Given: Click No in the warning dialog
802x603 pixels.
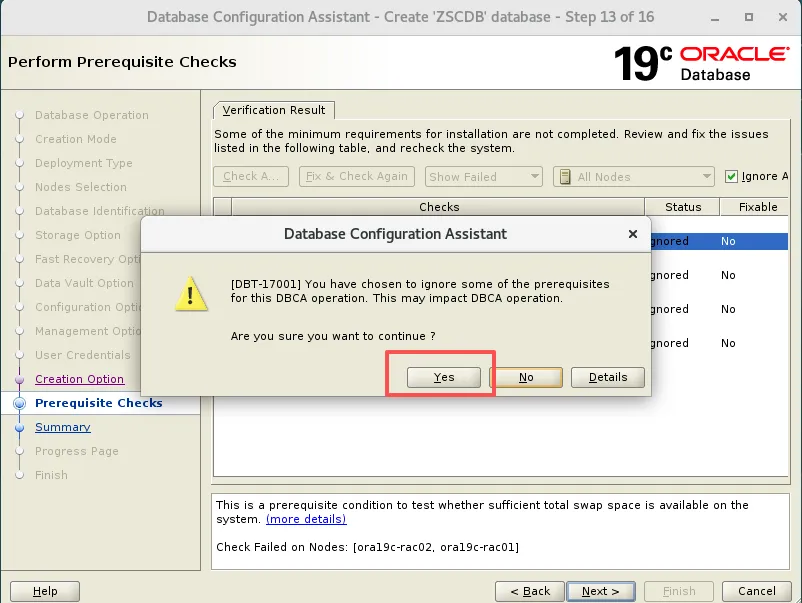Looking at the screenshot, I should (x=526, y=377).
